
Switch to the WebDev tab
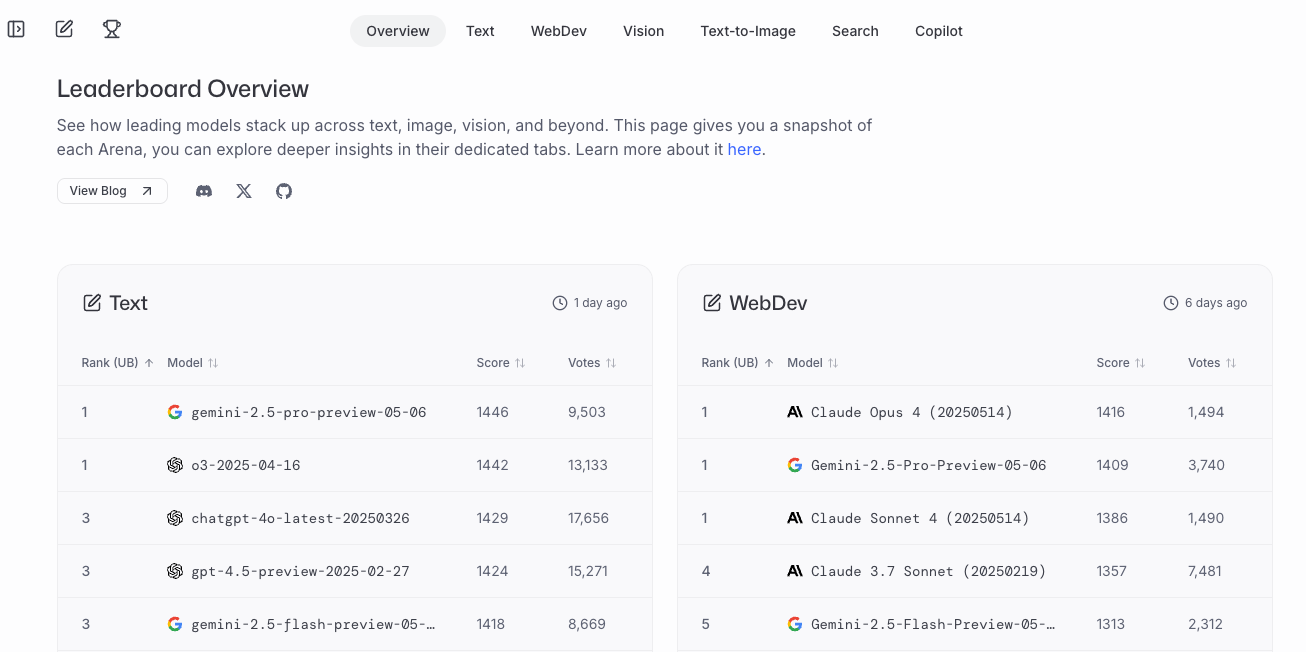pos(559,31)
